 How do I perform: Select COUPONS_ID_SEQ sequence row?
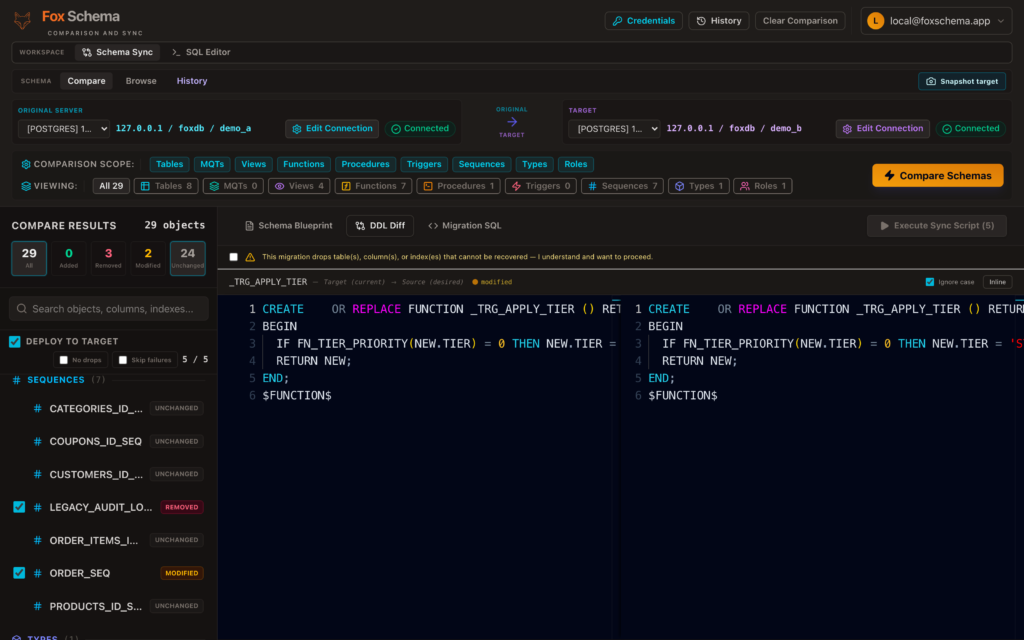tap(108, 441)
